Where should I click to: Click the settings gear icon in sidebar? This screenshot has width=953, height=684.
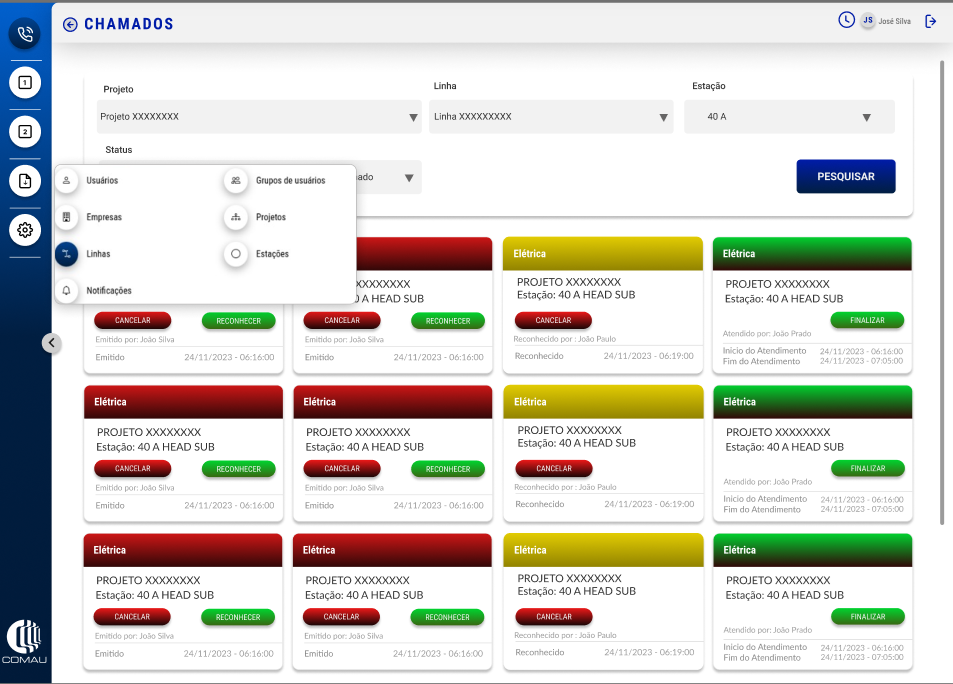pyautogui.click(x=25, y=230)
